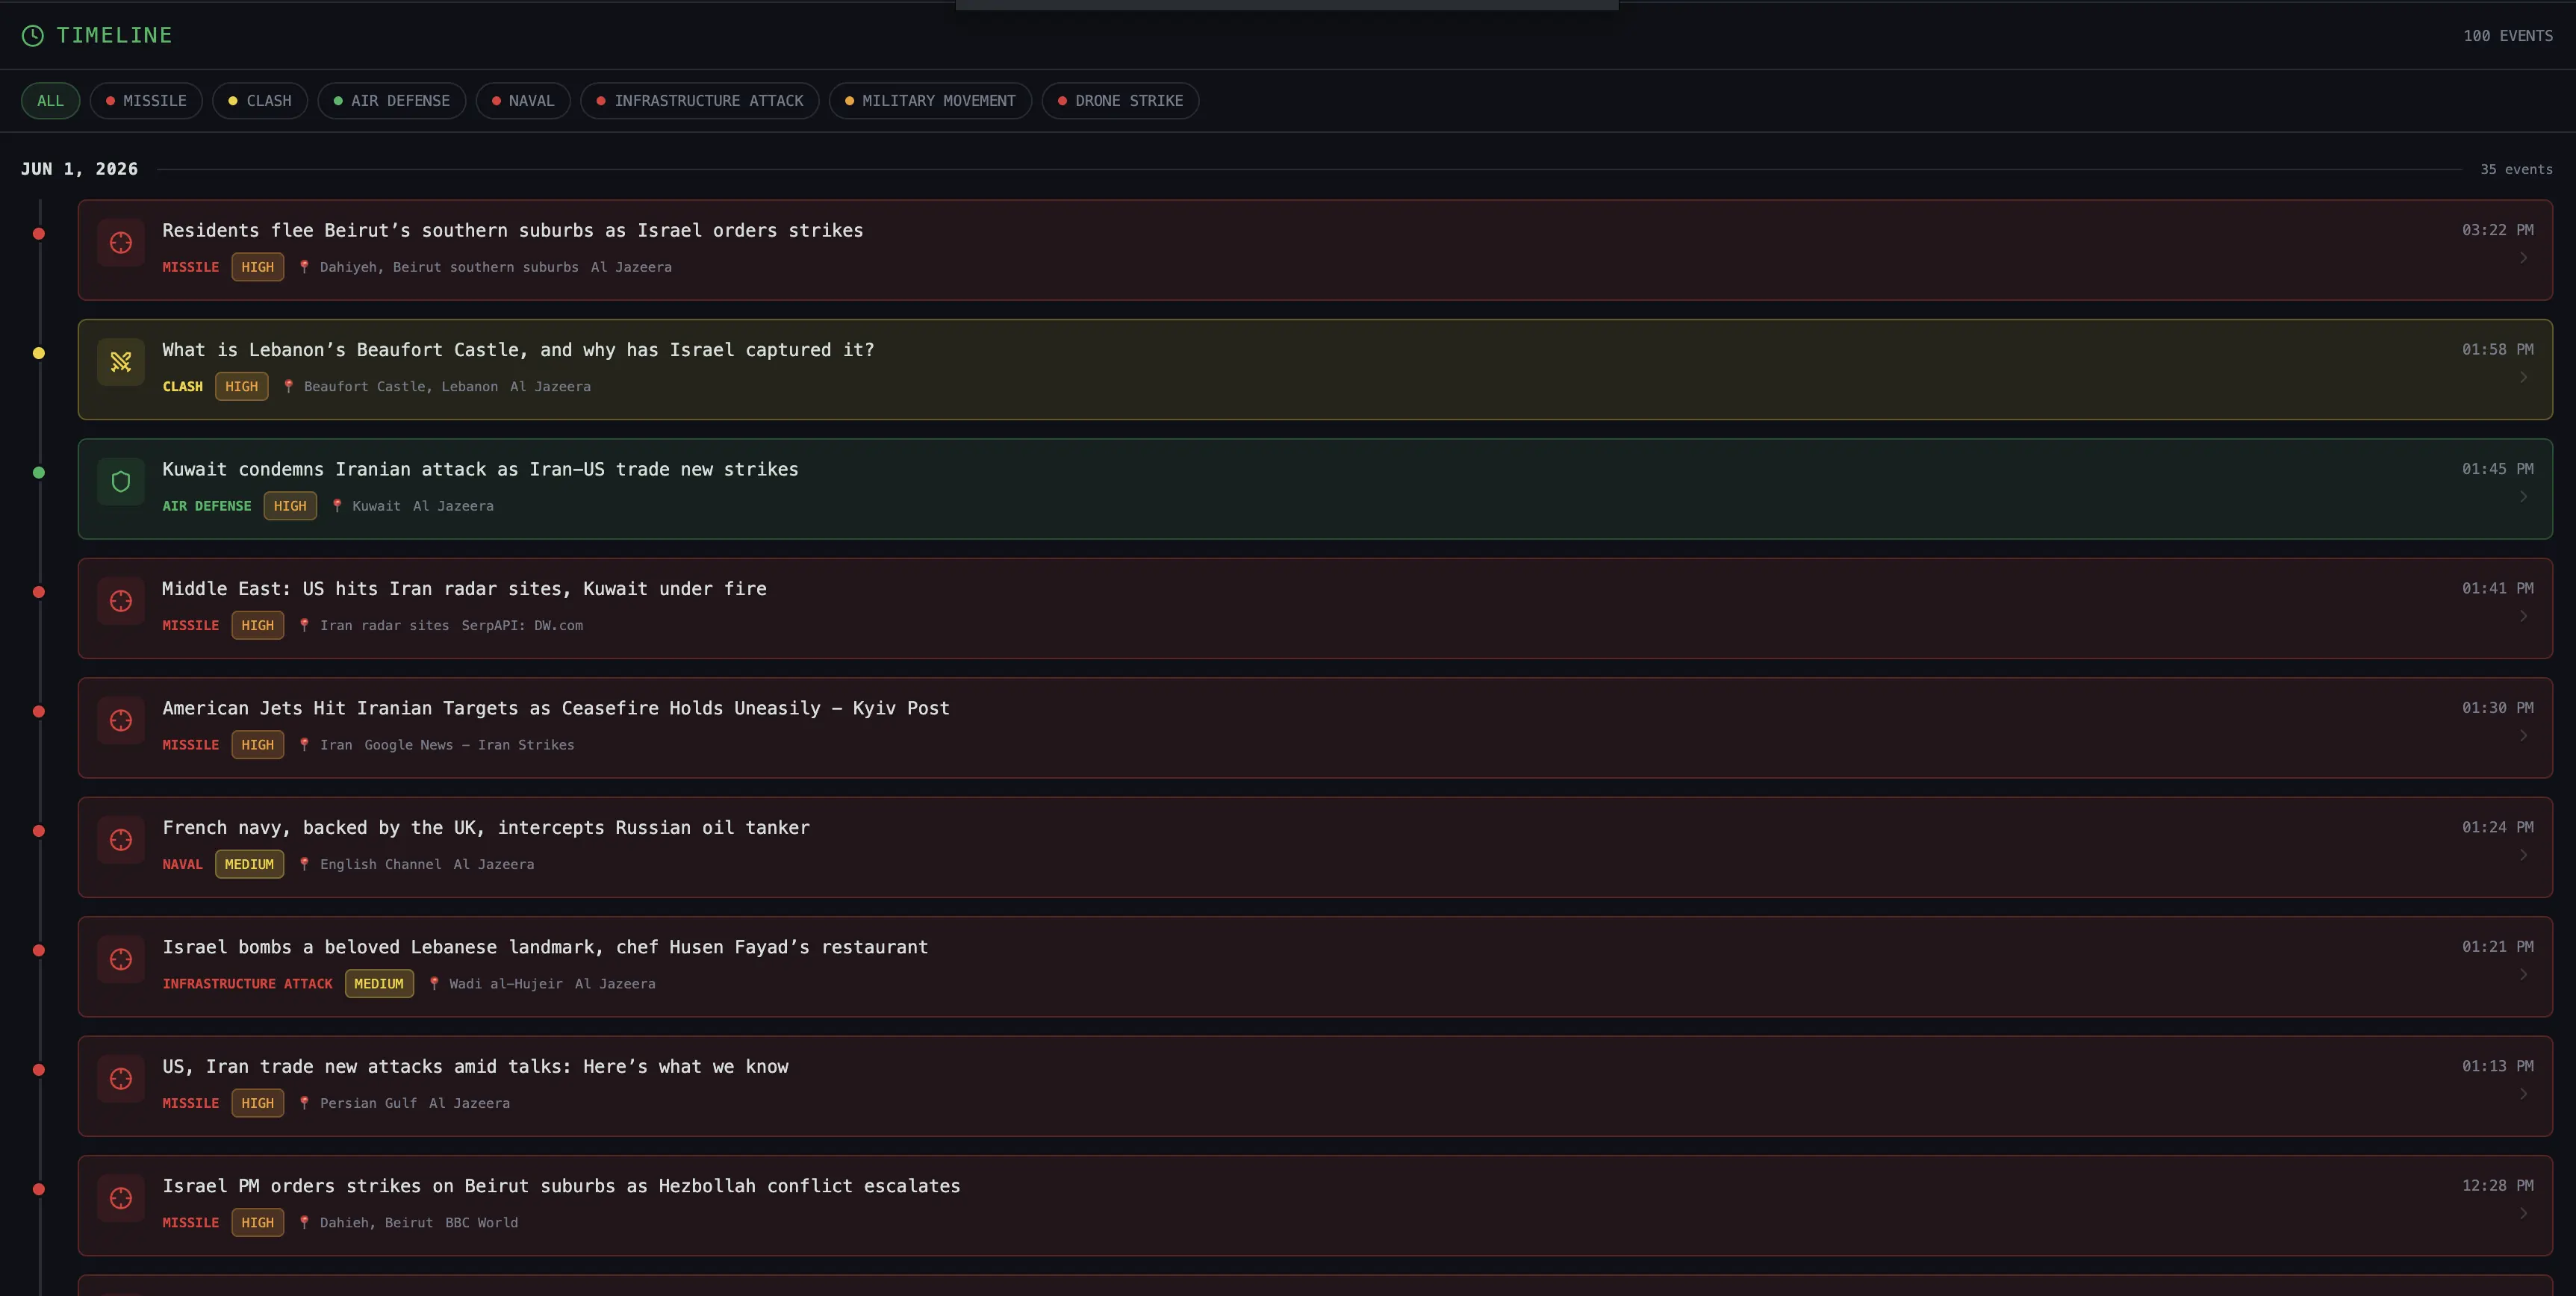This screenshot has width=2576, height=1296.
Task: Click the target icon on US, Iran trade attacks row
Action: 121,1079
